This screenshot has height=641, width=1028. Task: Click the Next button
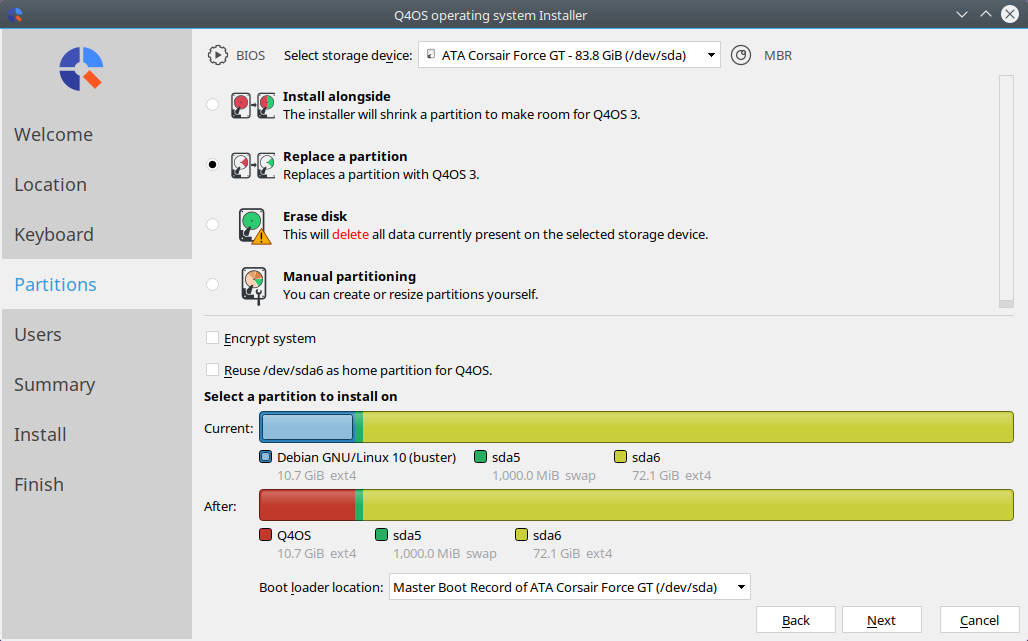click(x=882, y=620)
